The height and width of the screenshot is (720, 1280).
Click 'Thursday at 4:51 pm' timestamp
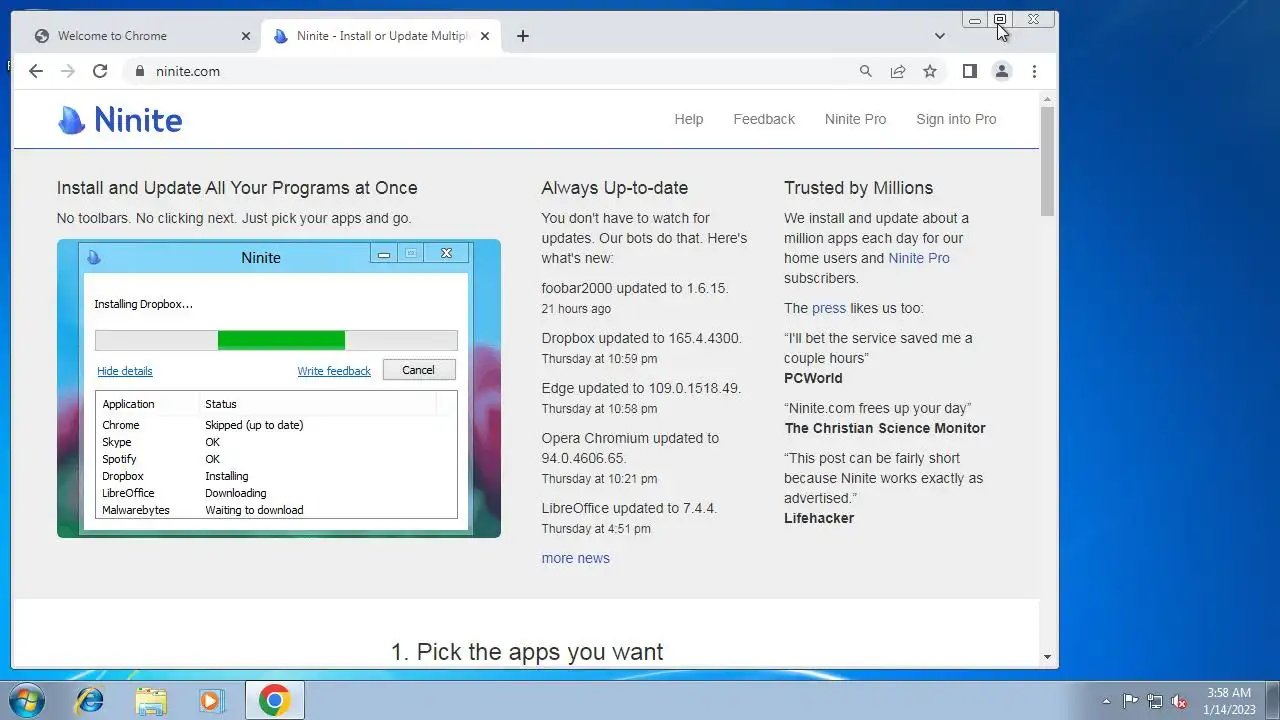[x=596, y=529]
